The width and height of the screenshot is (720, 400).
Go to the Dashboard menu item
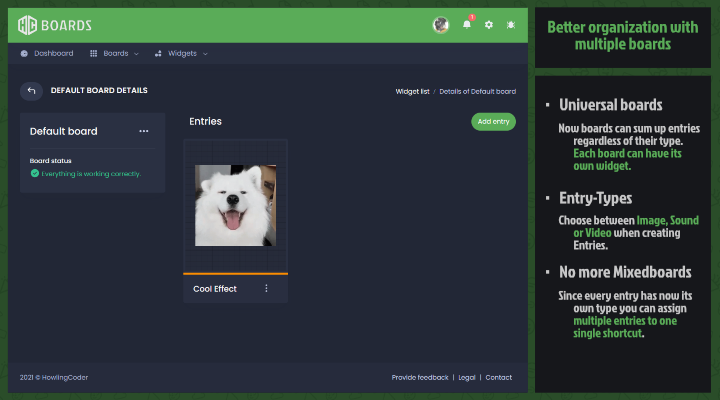click(x=47, y=53)
